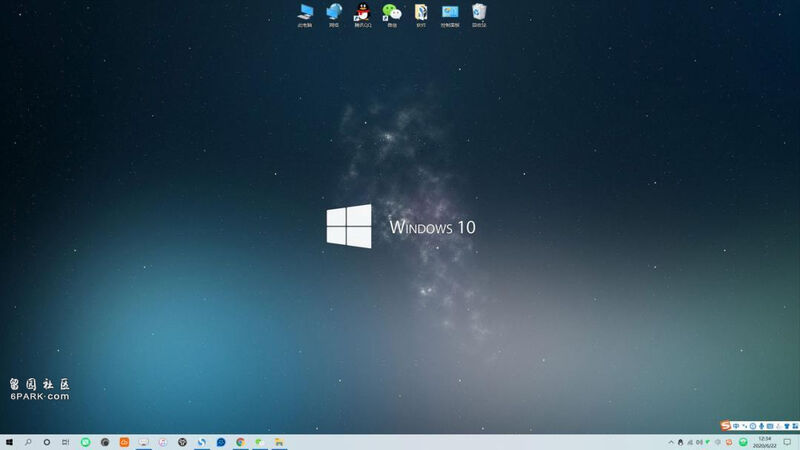Image resolution: width=800 pixels, height=450 pixels.
Task: Click the gray speech-bubble tray icon
Action: pos(718,442)
